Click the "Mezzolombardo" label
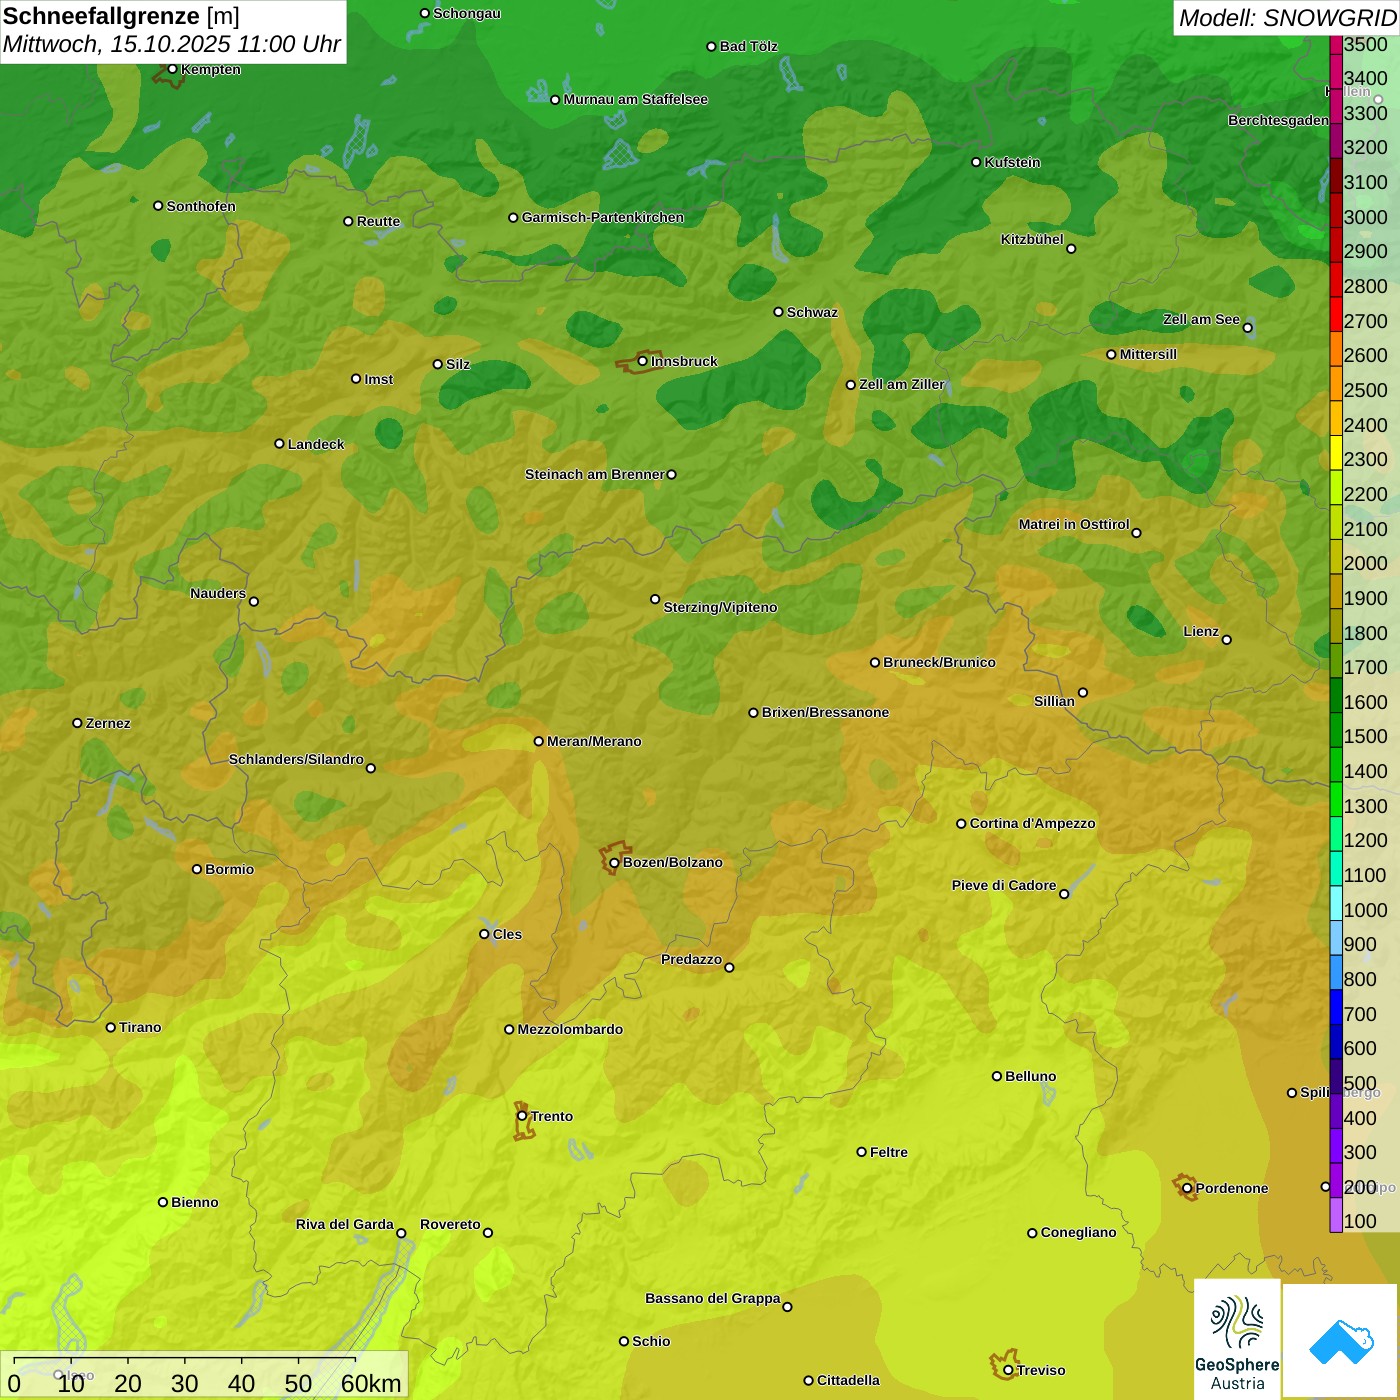 (x=570, y=1029)
